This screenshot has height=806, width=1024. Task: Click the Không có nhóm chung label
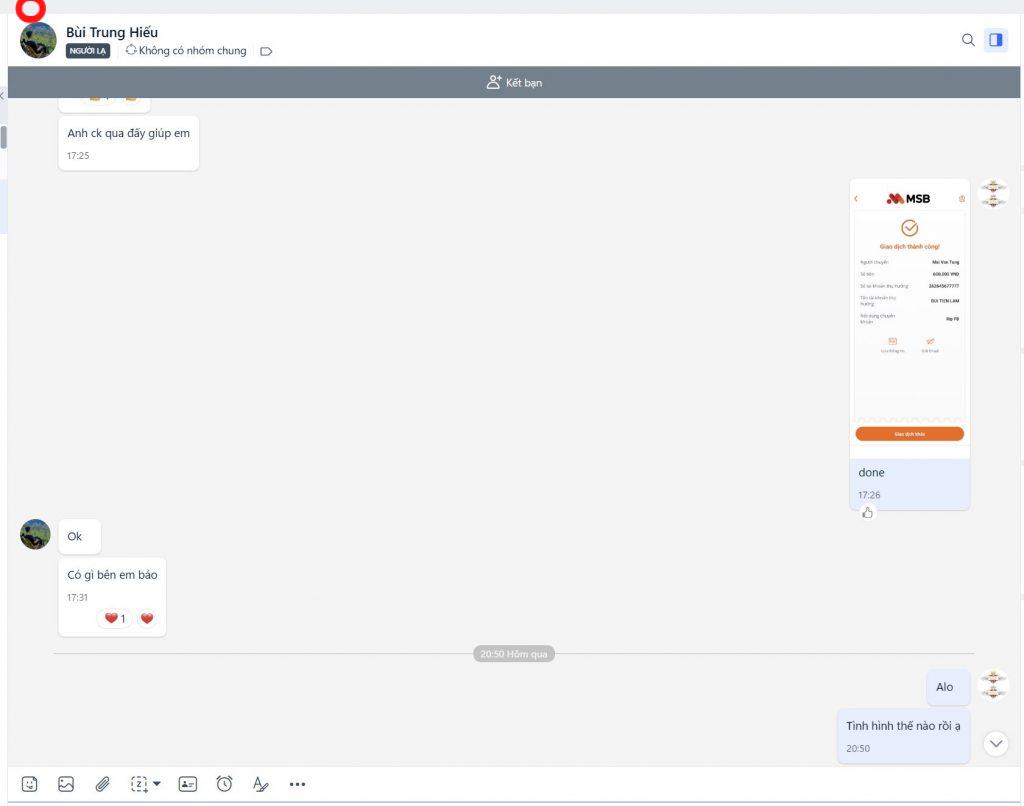click(186, 51)
